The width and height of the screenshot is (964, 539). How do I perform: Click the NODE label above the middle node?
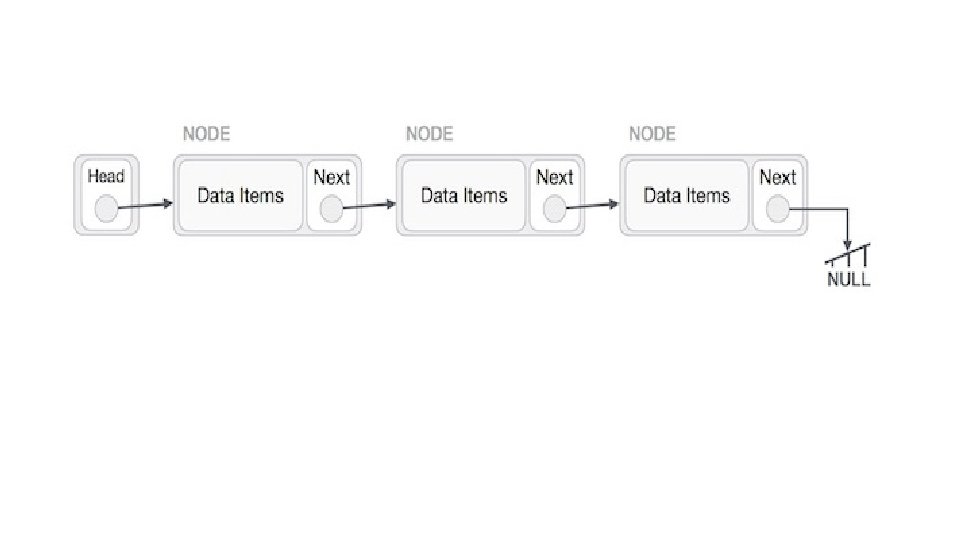[x=429, y=134]
